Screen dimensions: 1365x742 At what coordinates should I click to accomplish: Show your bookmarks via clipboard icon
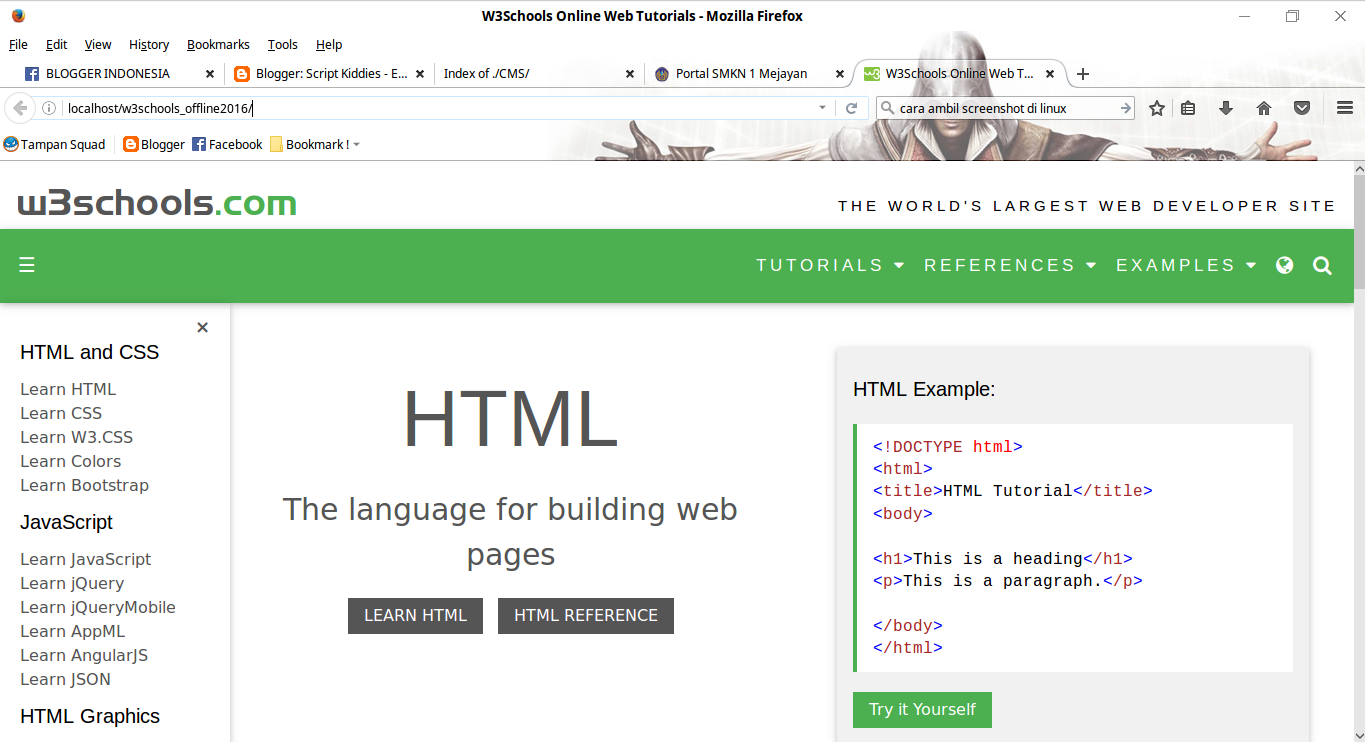[x=1188, y=107]
